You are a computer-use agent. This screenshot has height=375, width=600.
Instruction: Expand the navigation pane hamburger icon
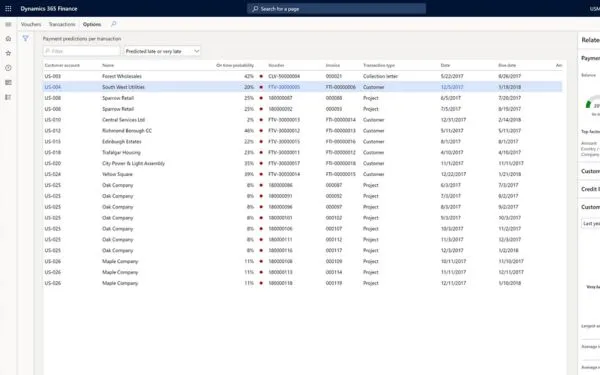8,24
